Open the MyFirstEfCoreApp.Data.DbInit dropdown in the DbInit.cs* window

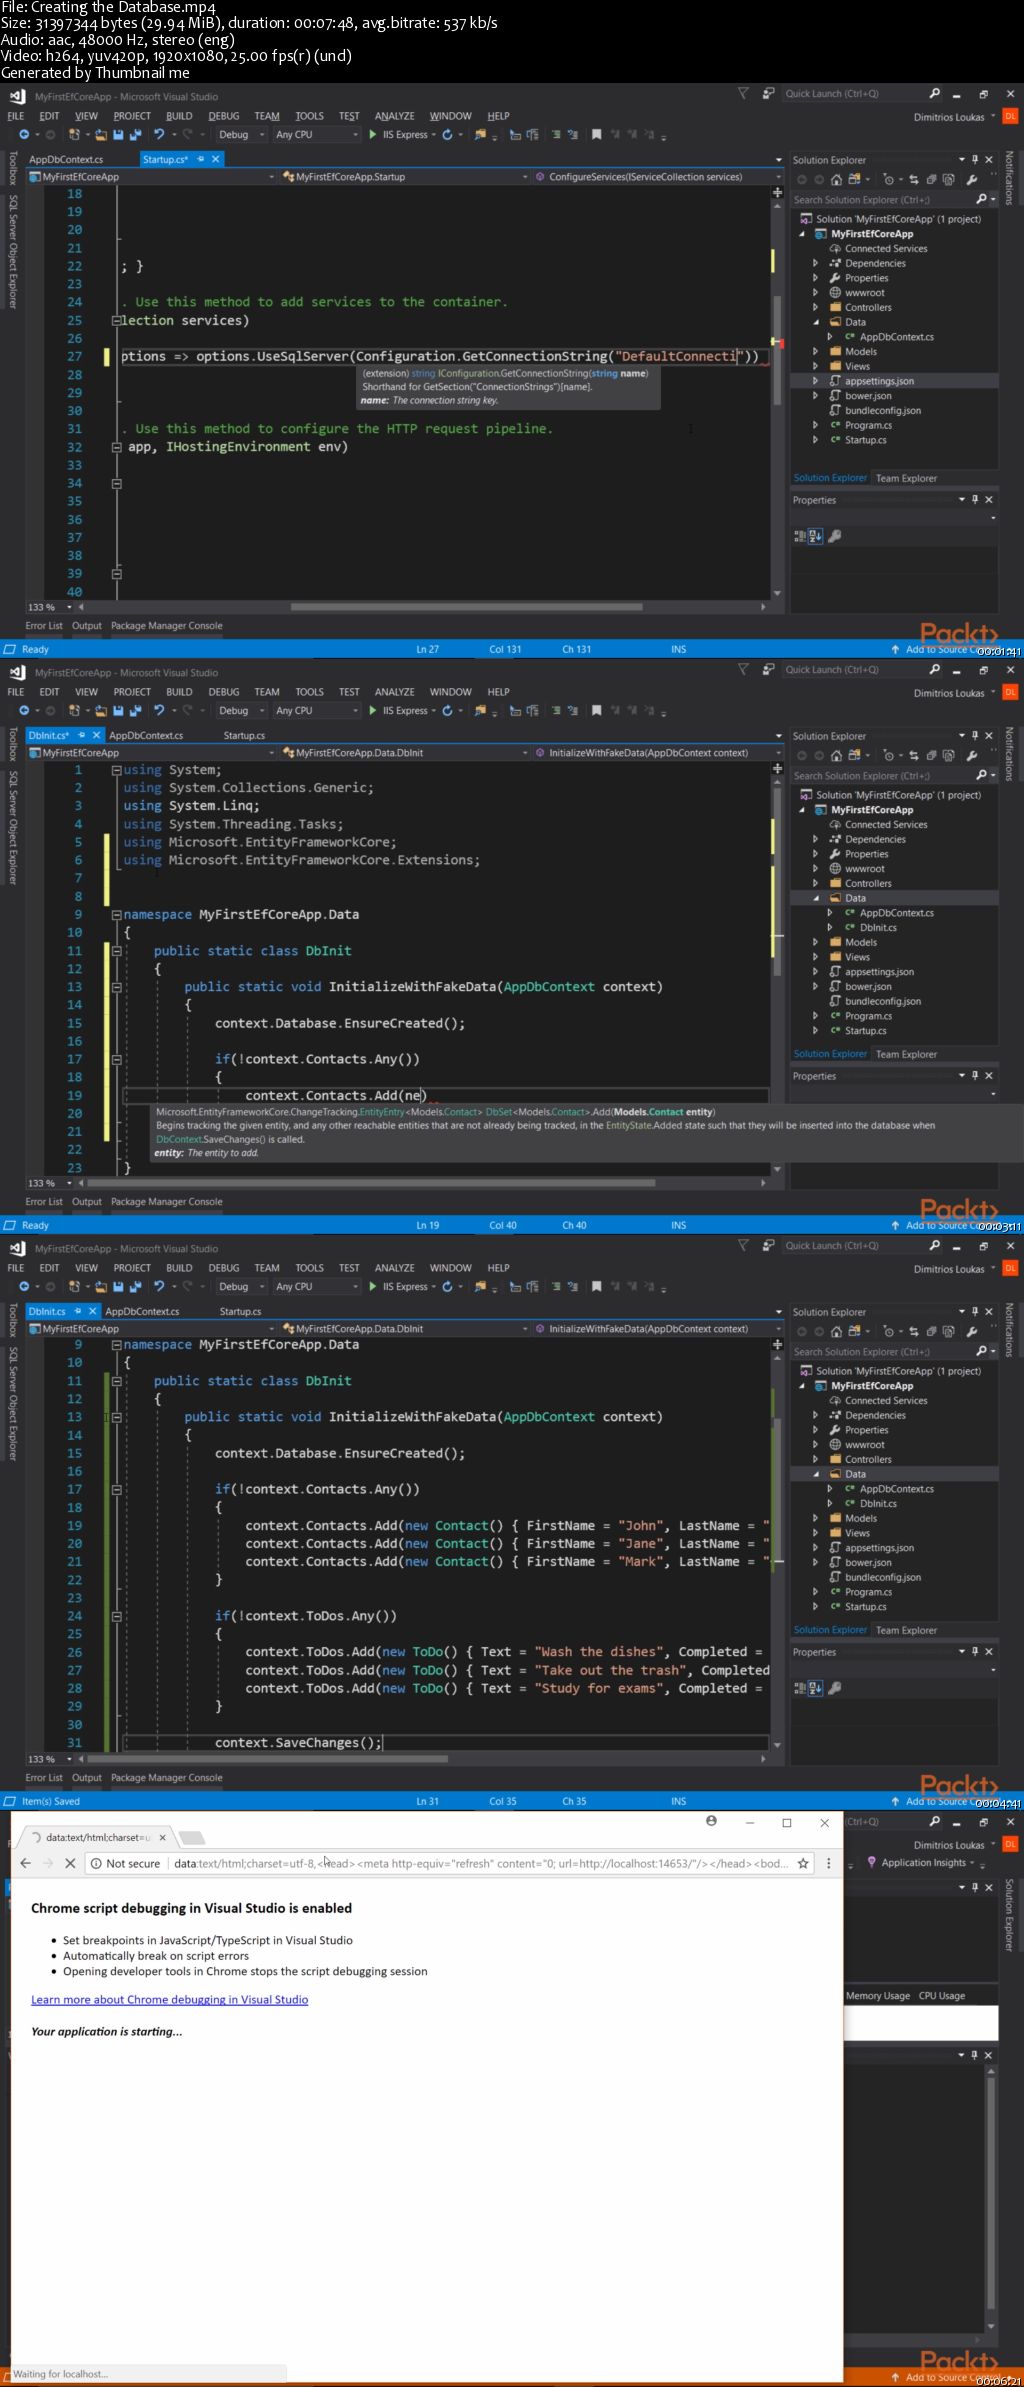click(403, 753)
